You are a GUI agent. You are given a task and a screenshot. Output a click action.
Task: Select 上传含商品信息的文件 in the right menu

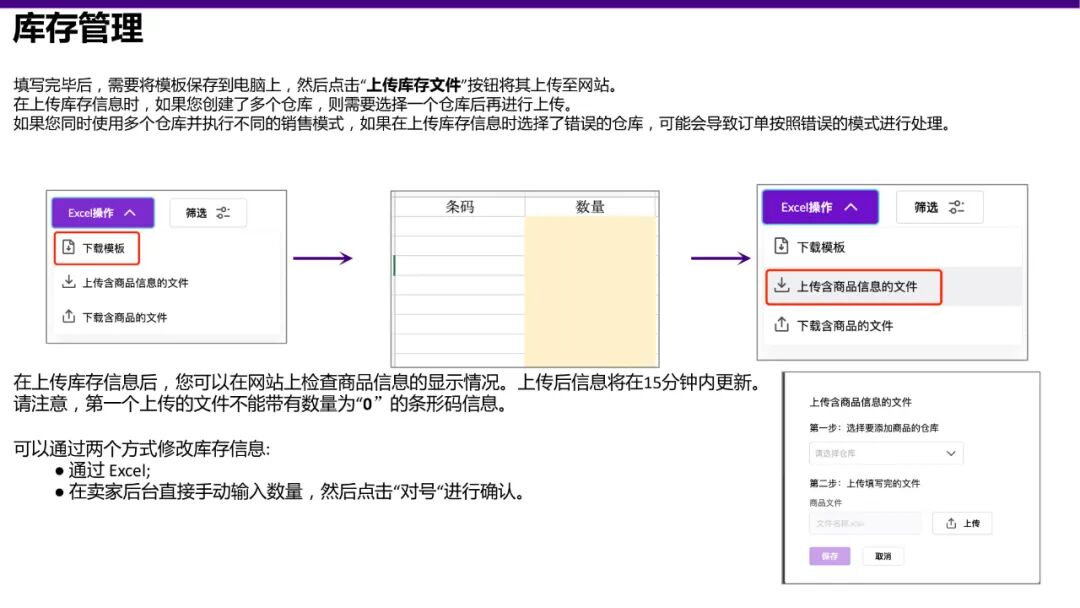click(x=858, y=287)
